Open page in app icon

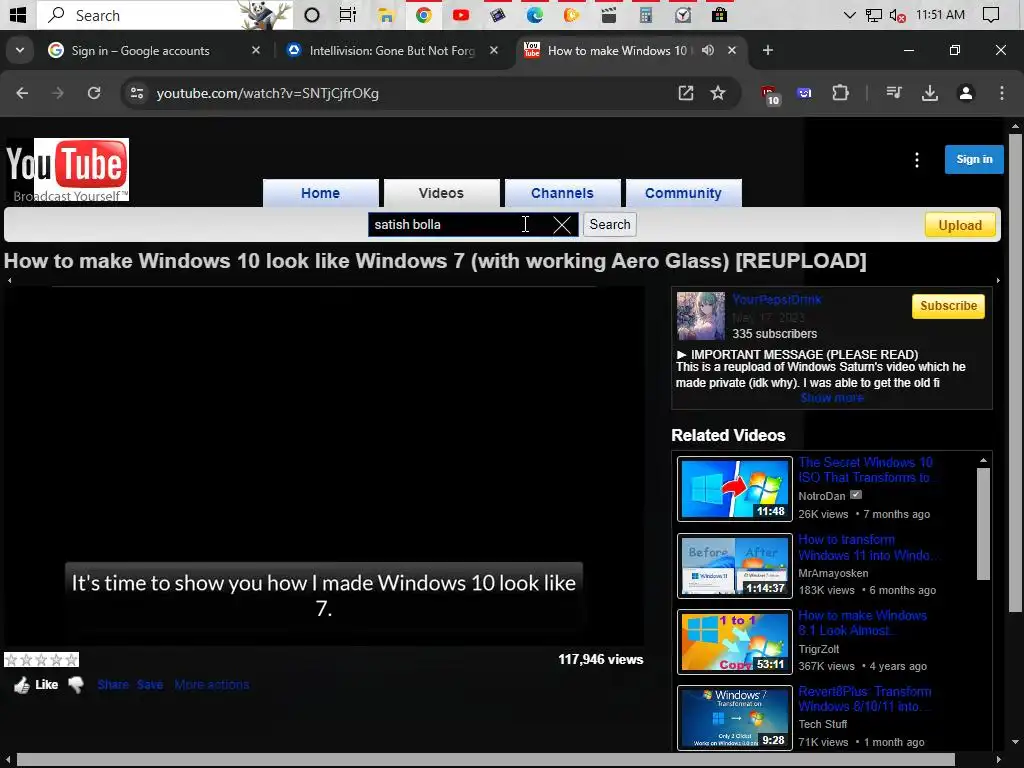(x=686, y=93)
